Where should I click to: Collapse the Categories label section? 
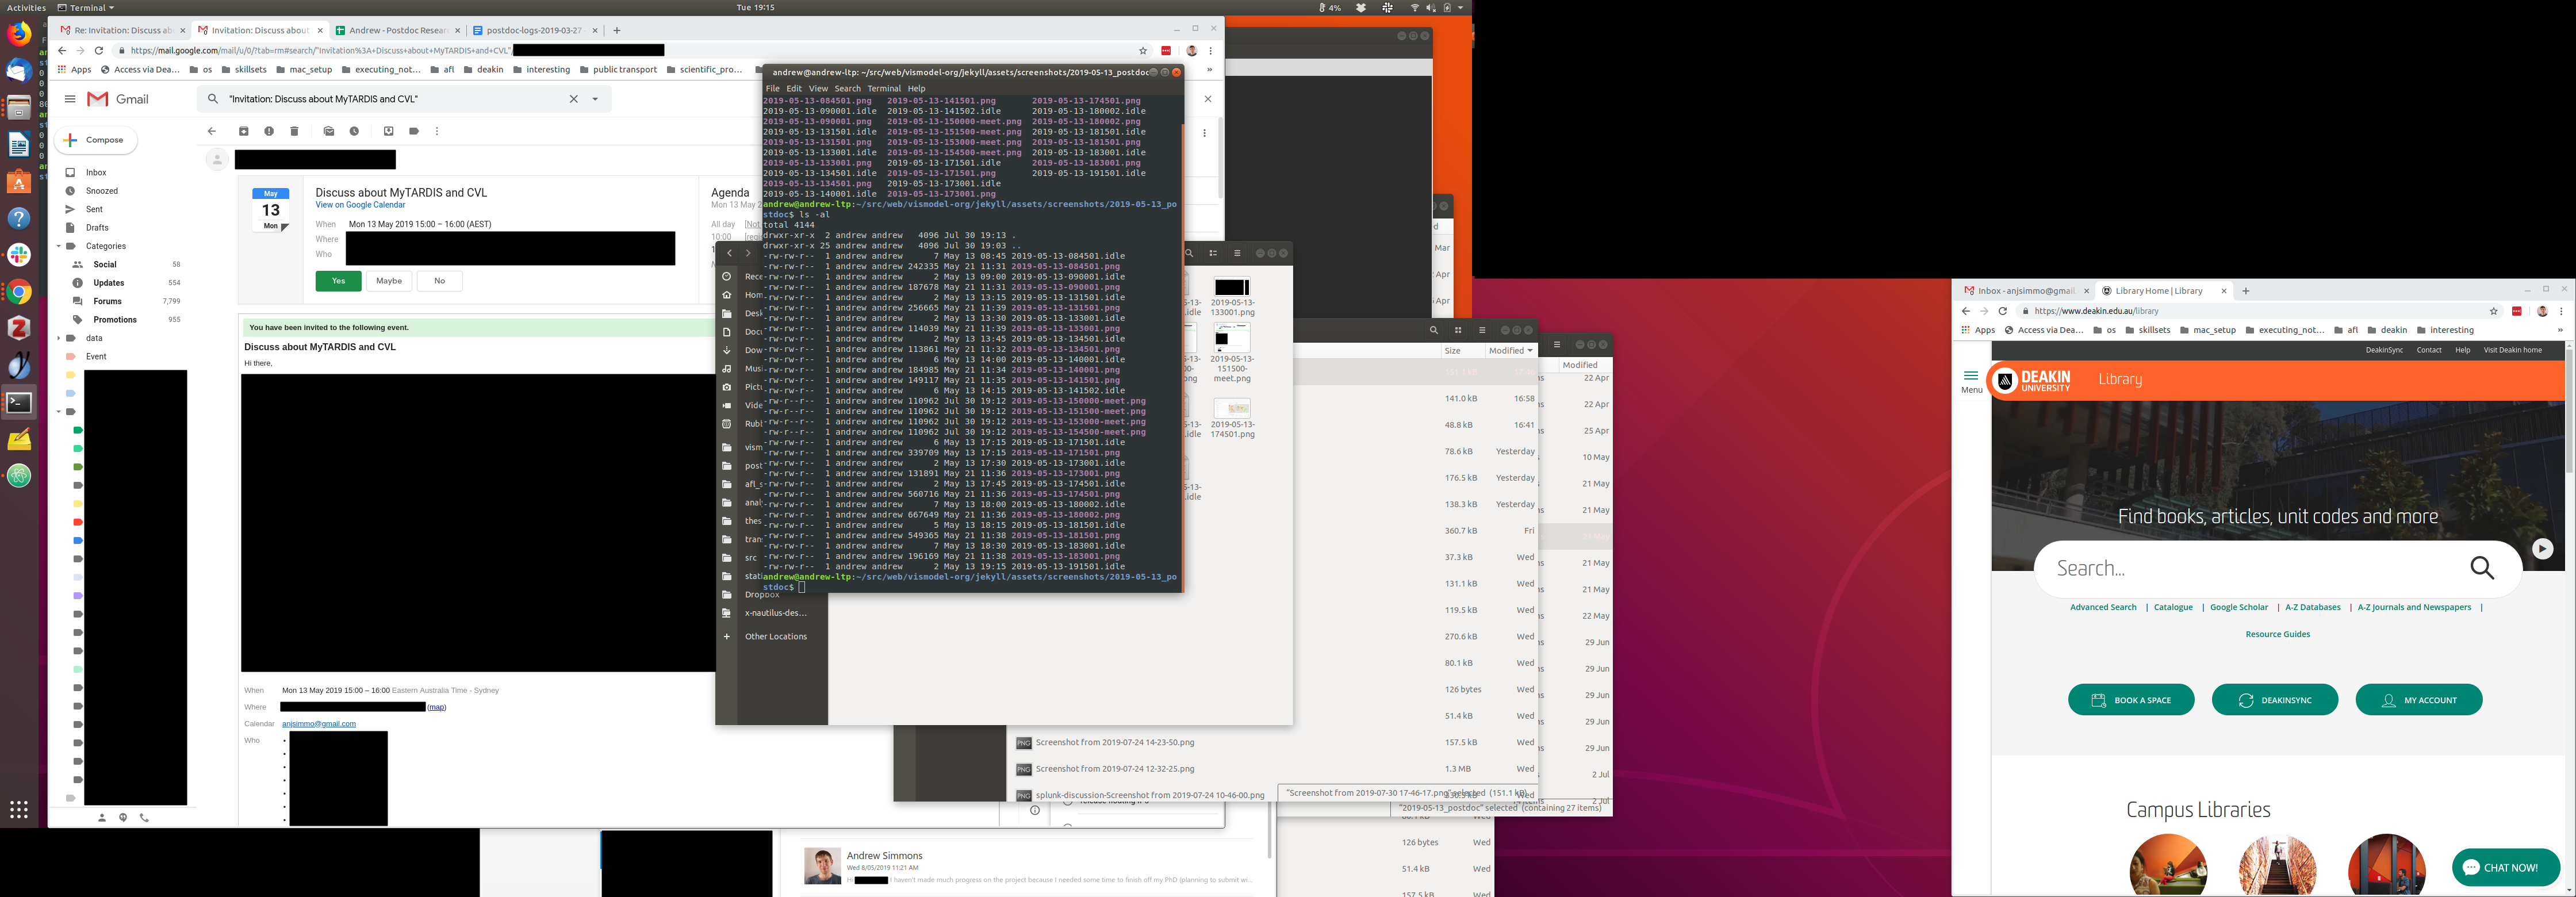[58, 246]
